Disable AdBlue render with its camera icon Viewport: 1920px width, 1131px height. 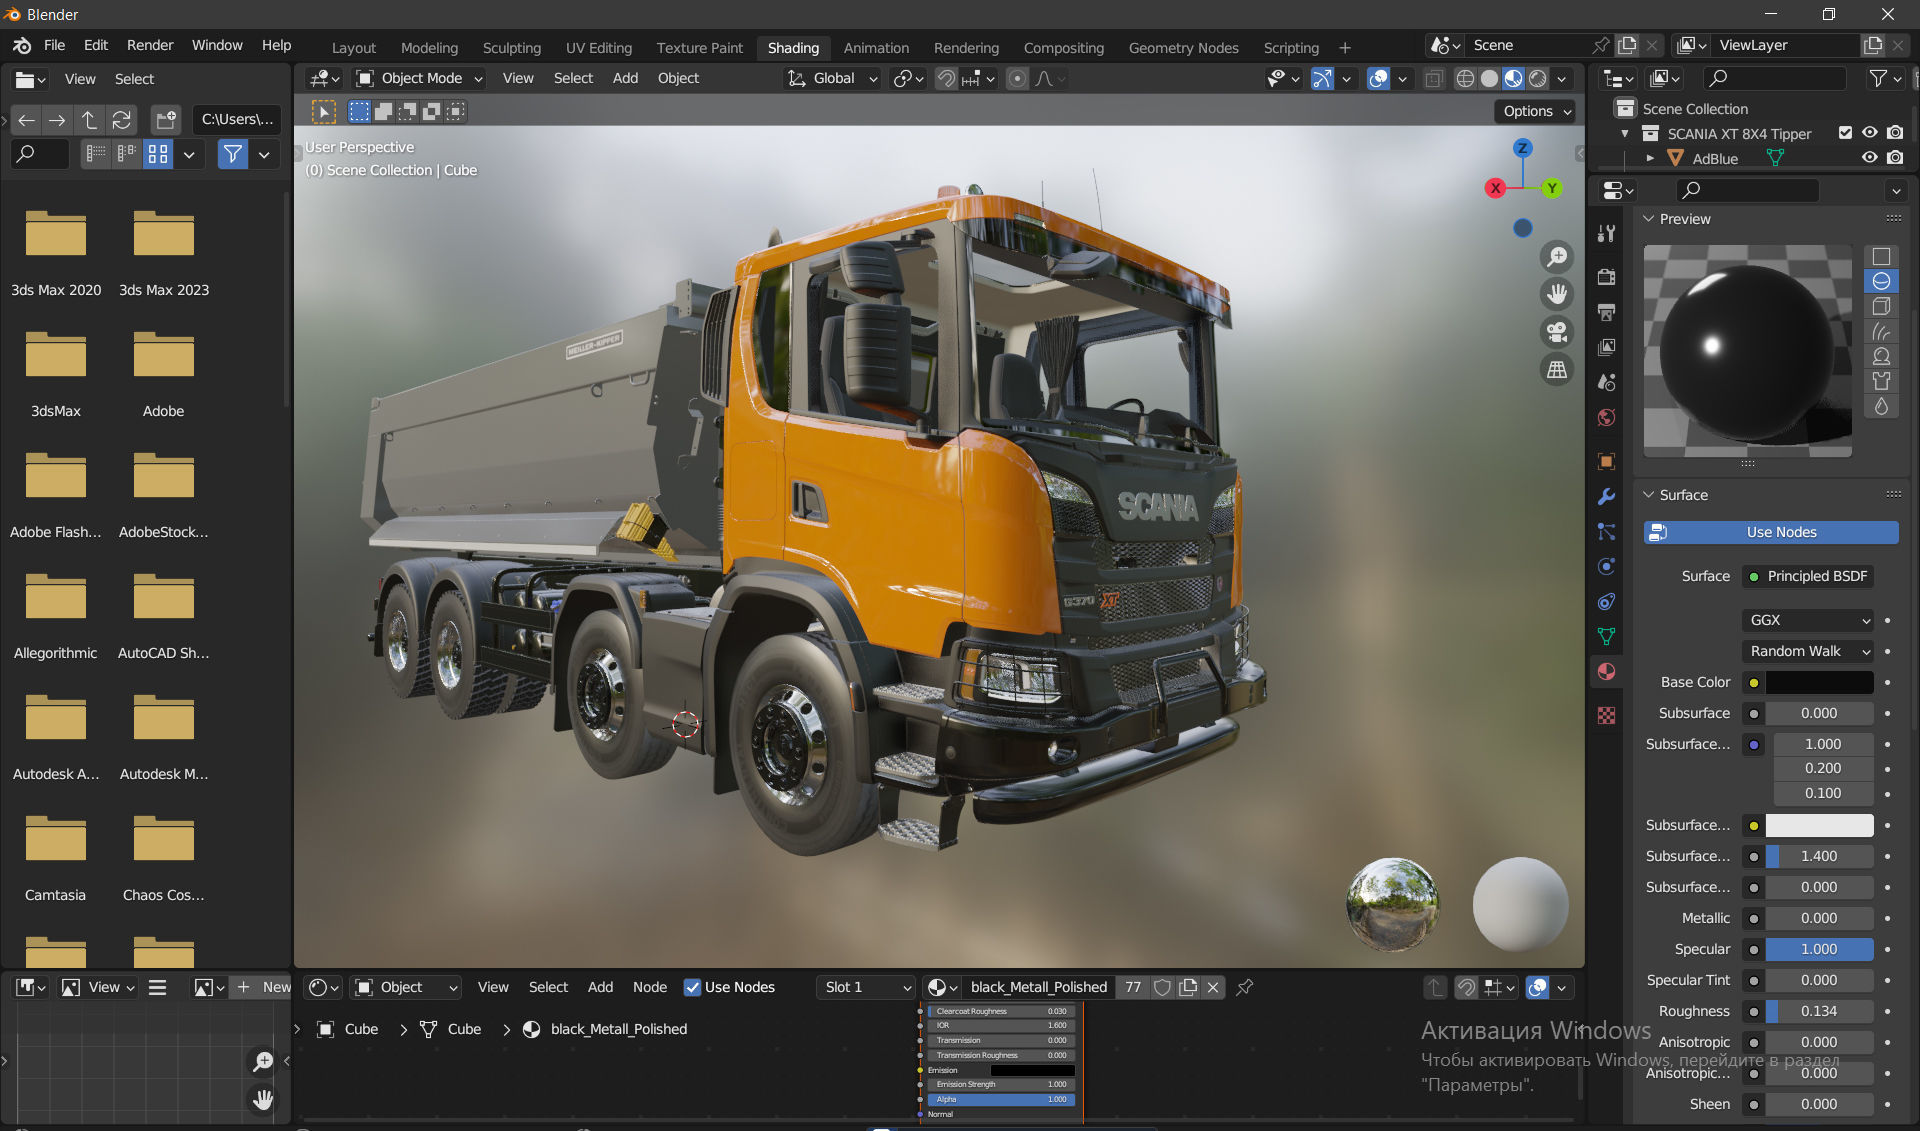pos(1895,158)
